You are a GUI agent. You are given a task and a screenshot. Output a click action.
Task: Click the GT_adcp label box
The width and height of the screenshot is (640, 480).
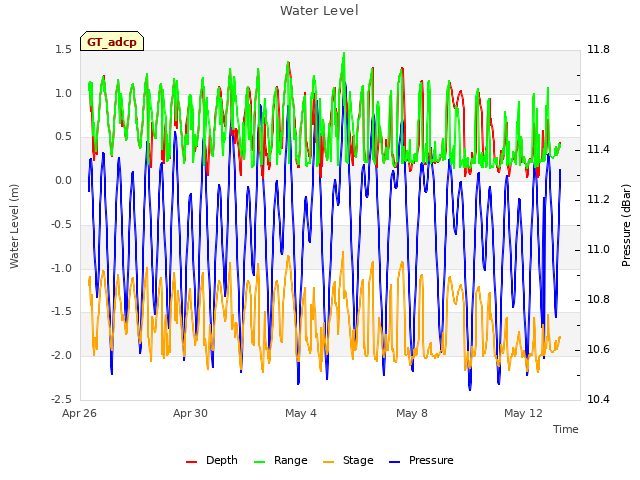click(112, 41)
